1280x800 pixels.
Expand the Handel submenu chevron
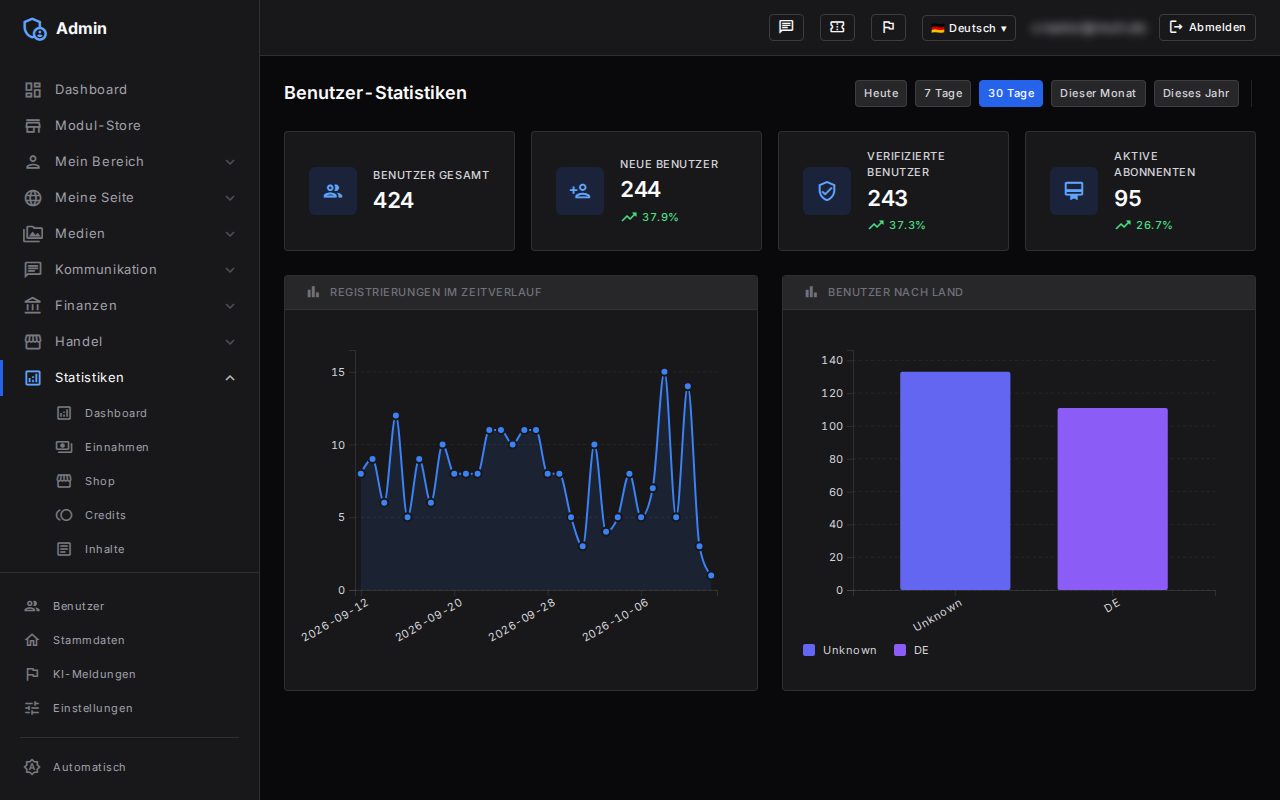pos(230,341)
